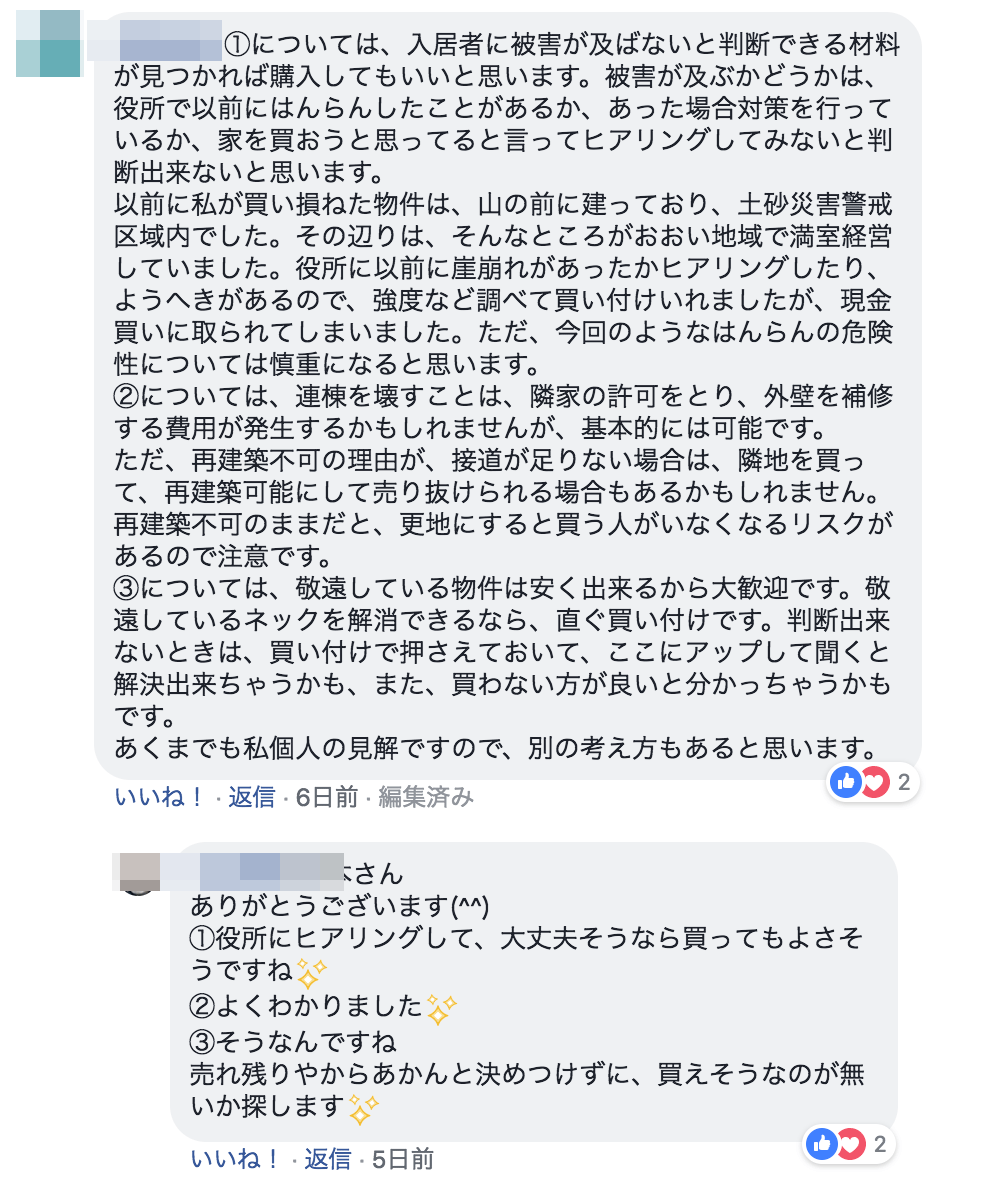Click the first comment's text starting ①については

tap(504, 396)
